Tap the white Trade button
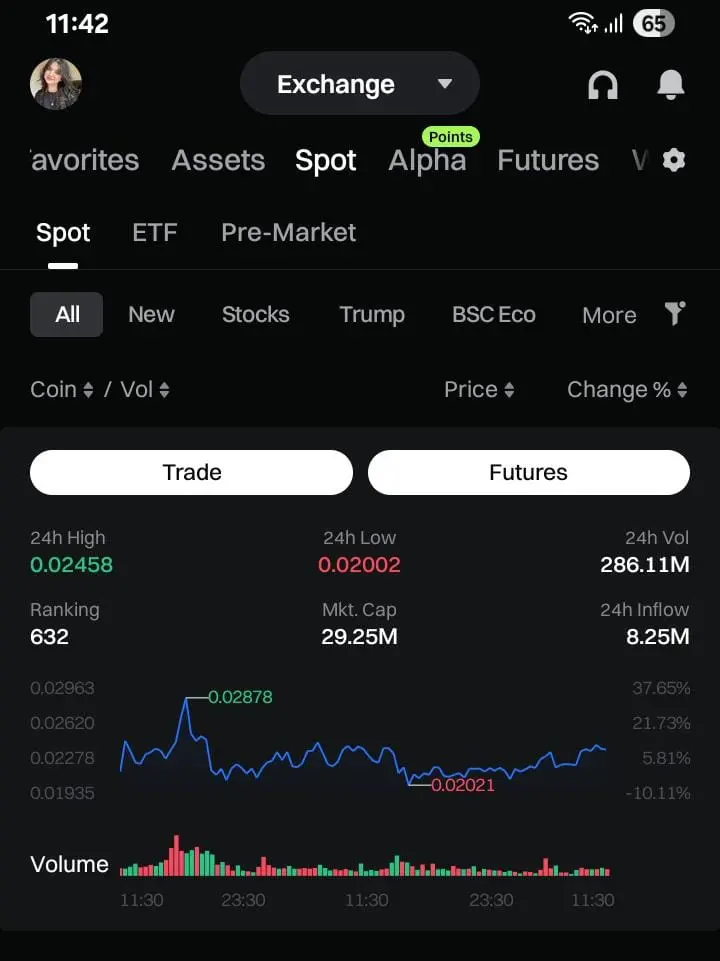This screenshot has width=720, height=961. pyautogui.click(x=191, y=473)
